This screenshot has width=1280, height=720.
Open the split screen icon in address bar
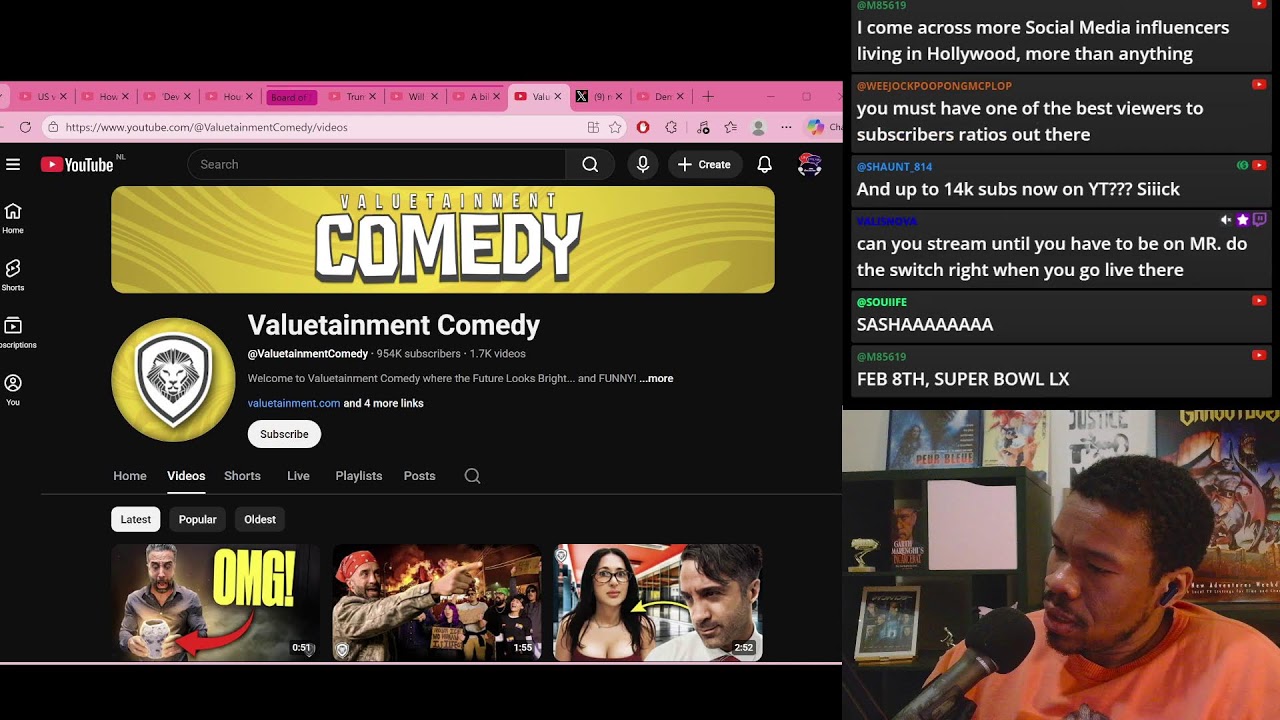593,127
